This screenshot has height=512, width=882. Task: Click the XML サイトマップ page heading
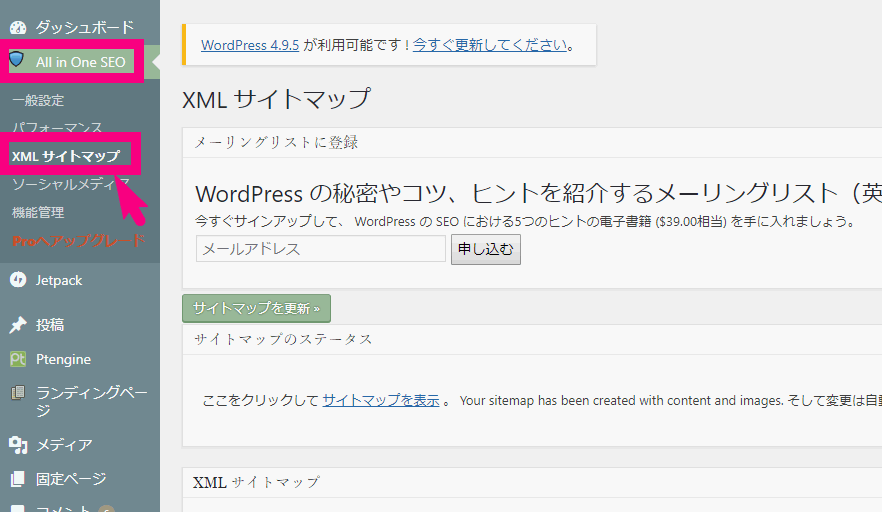click(277, 99)
